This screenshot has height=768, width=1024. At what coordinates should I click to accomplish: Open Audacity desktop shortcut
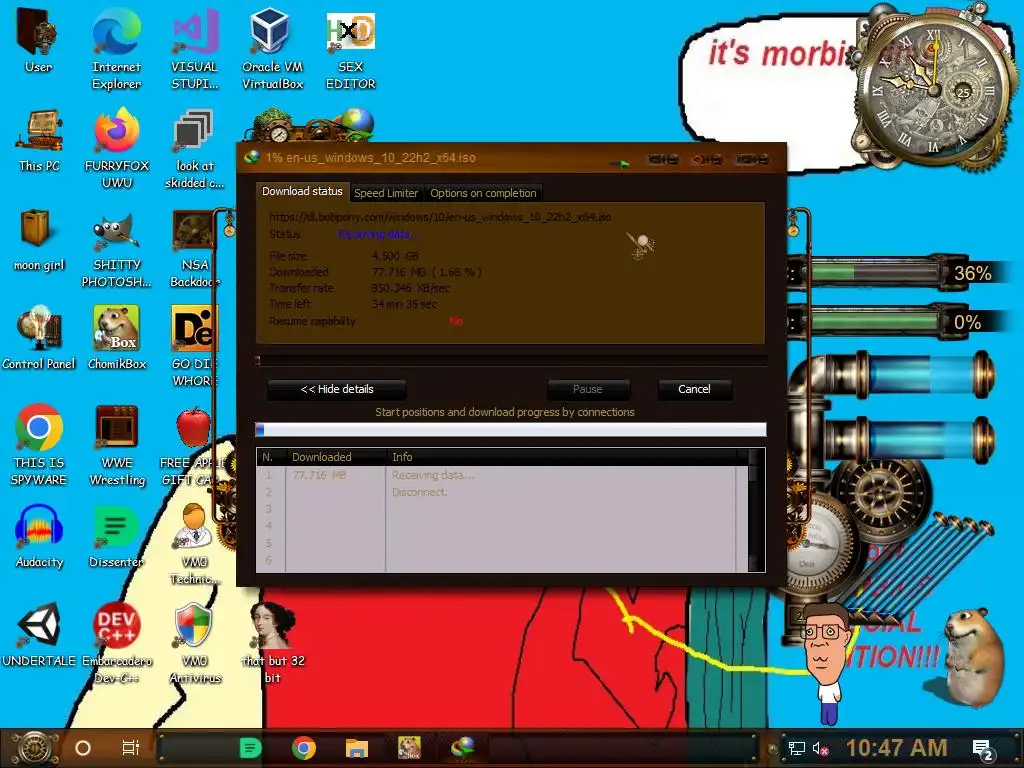(x=39, y=537)
